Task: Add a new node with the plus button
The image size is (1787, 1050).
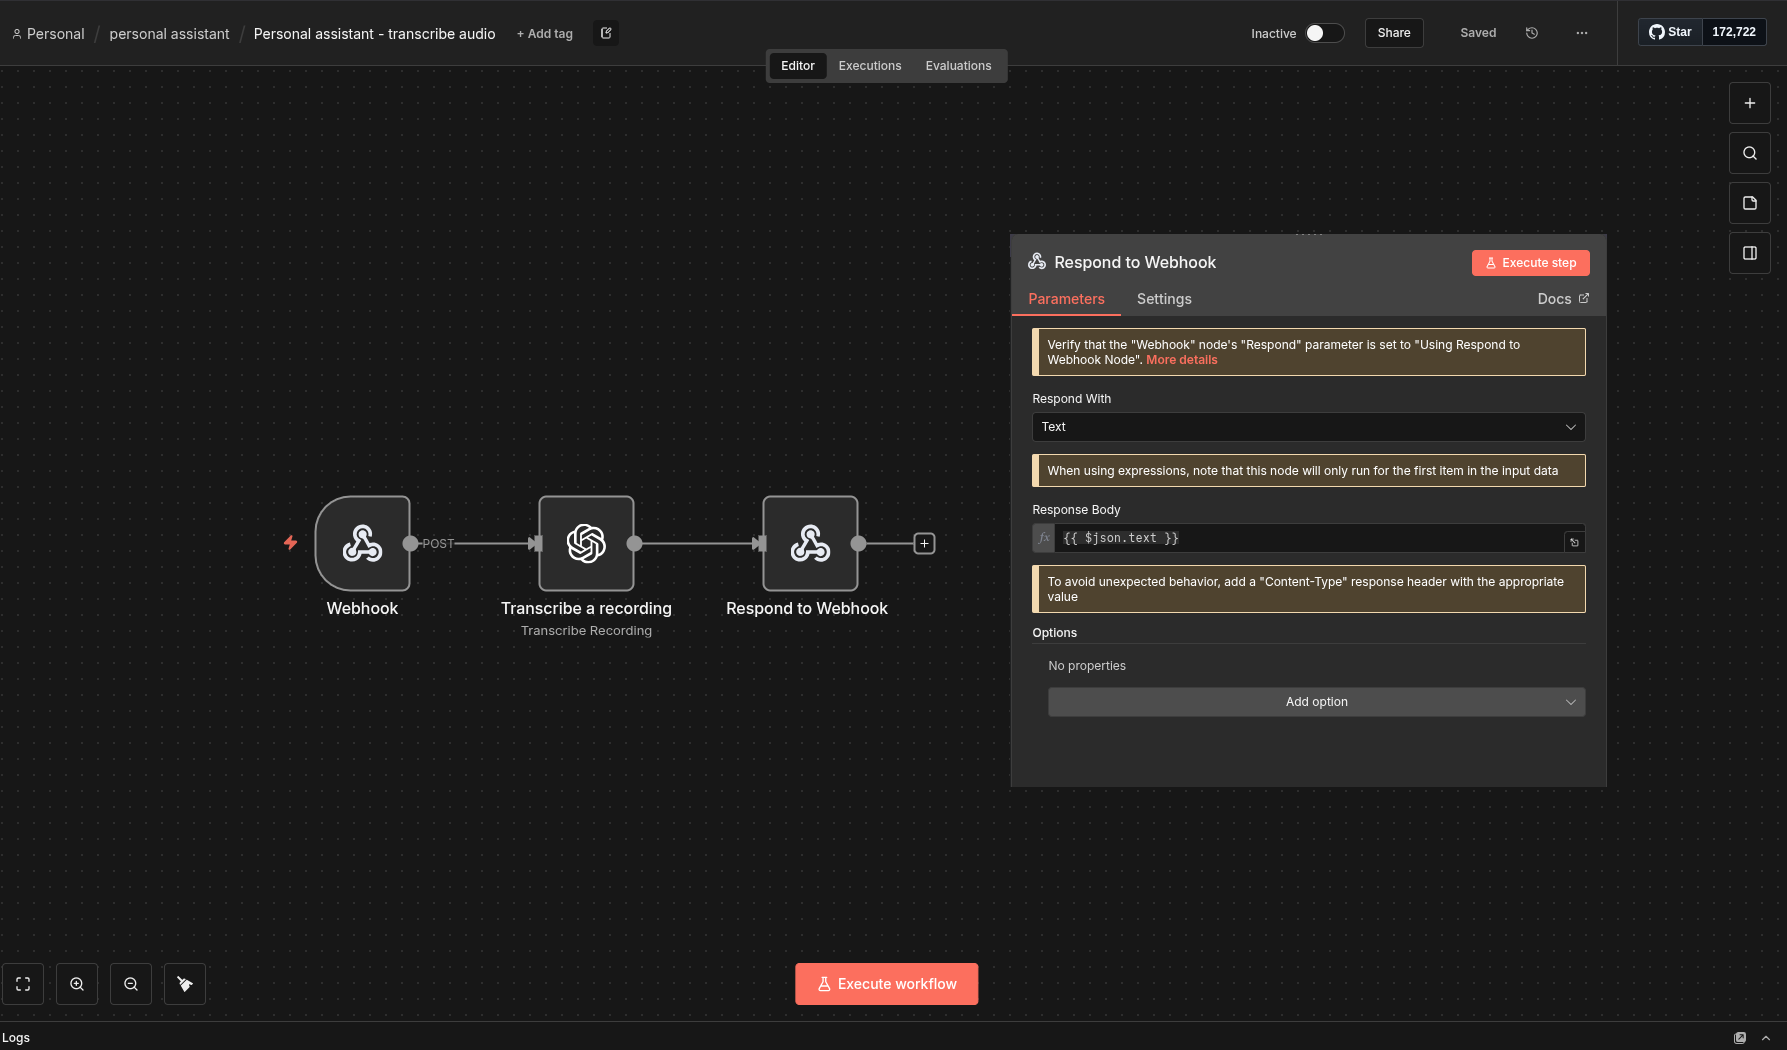Action: (1750, 103)
